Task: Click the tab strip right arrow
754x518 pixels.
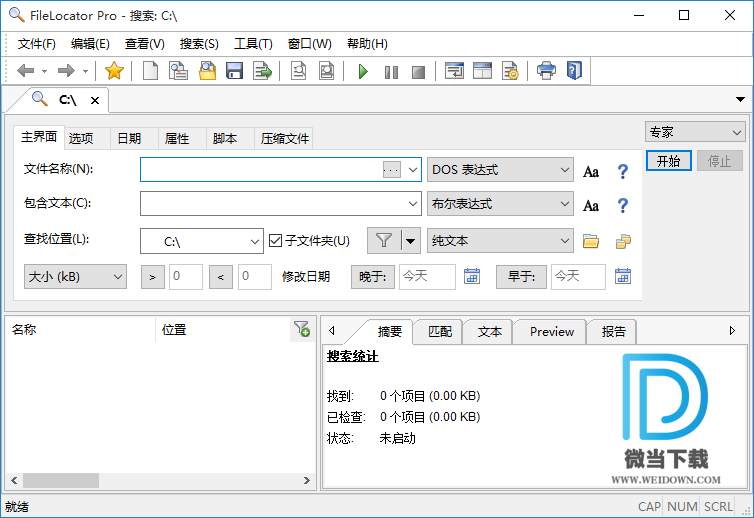Action: click(732, 330)
